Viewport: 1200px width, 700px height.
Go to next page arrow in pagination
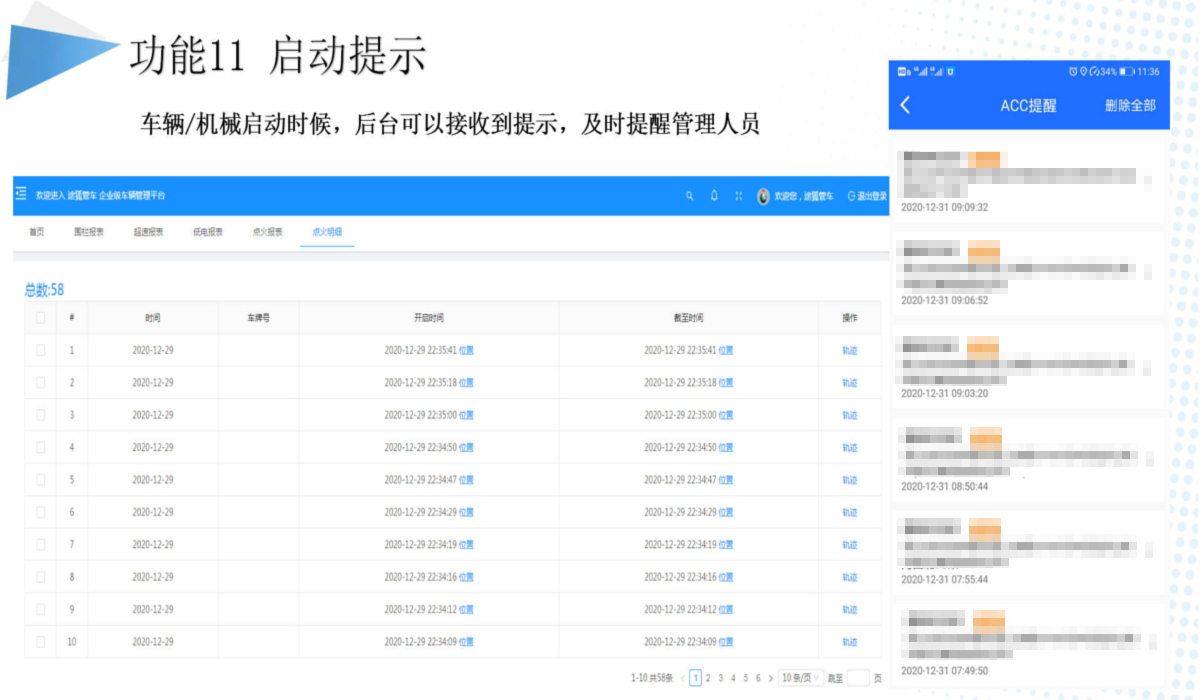point(770,678)
